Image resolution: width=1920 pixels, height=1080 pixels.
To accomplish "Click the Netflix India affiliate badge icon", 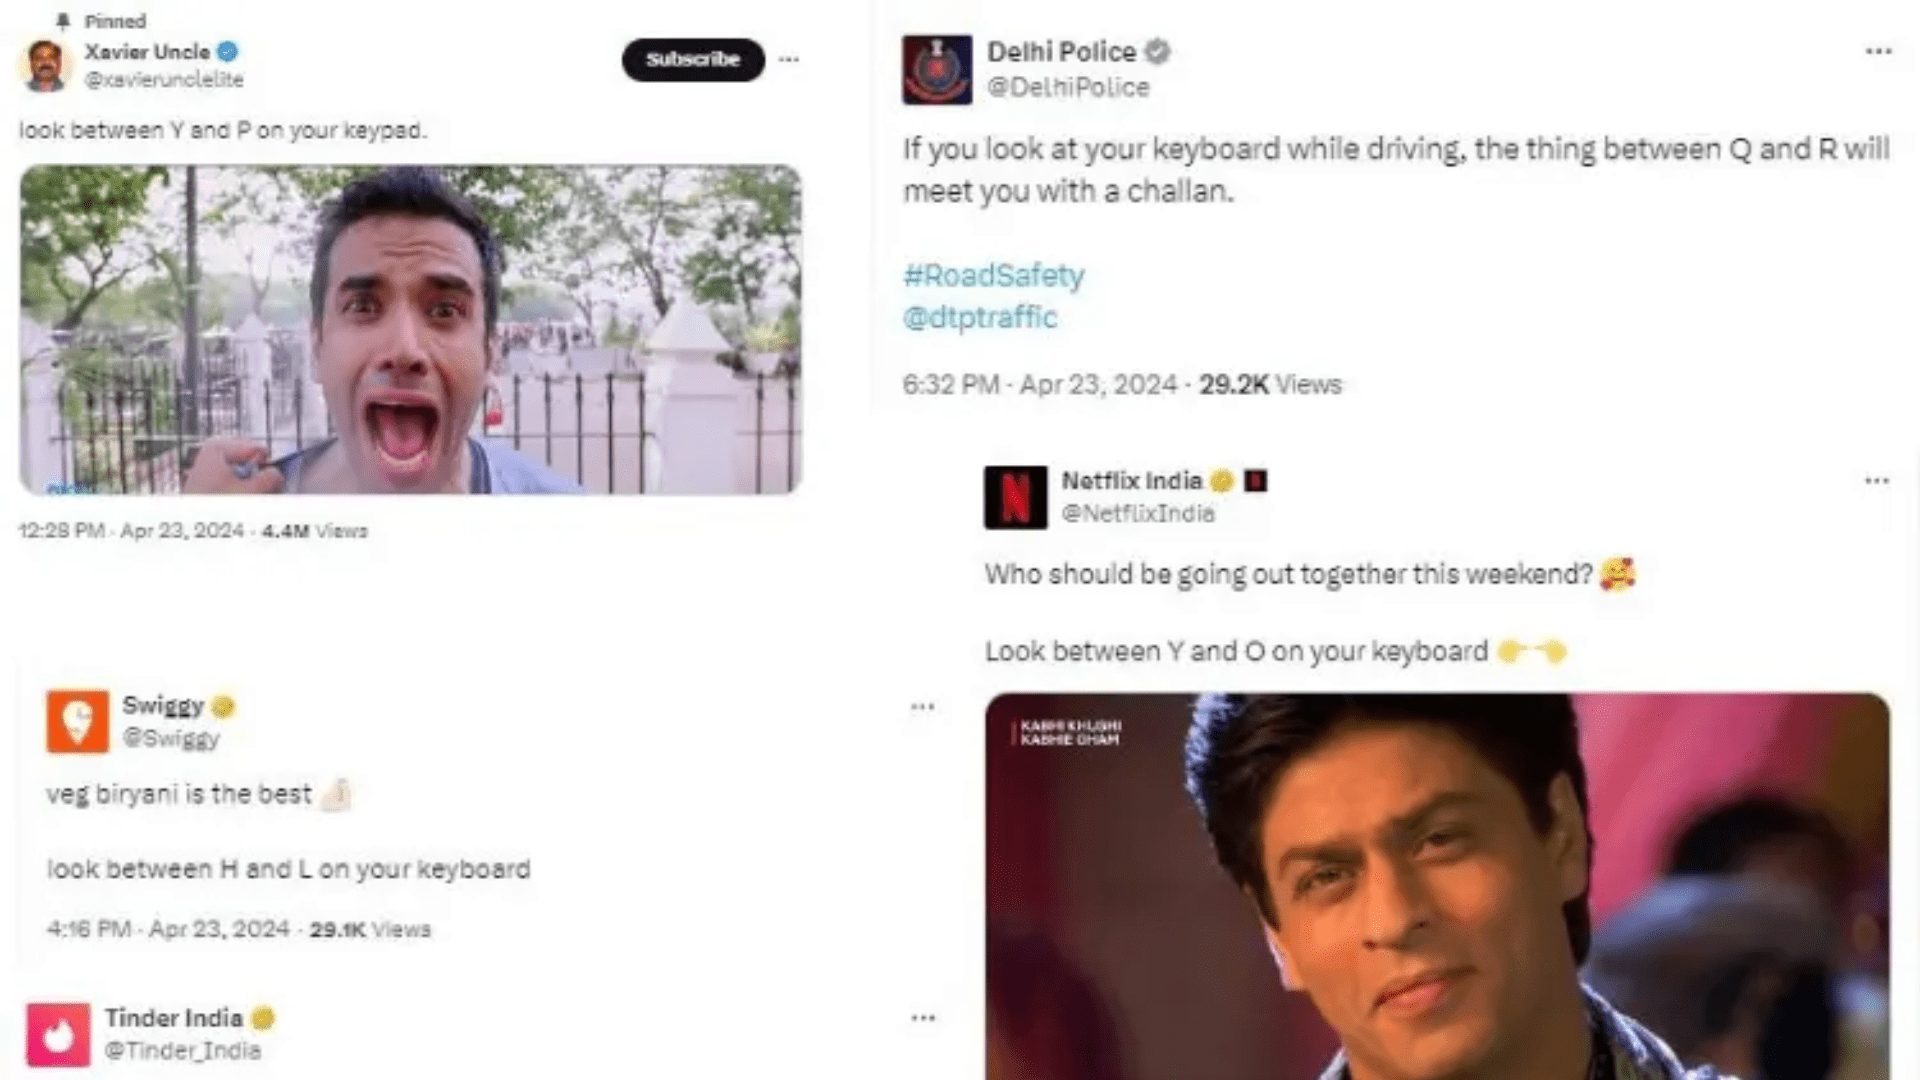I will (1255, 482).
